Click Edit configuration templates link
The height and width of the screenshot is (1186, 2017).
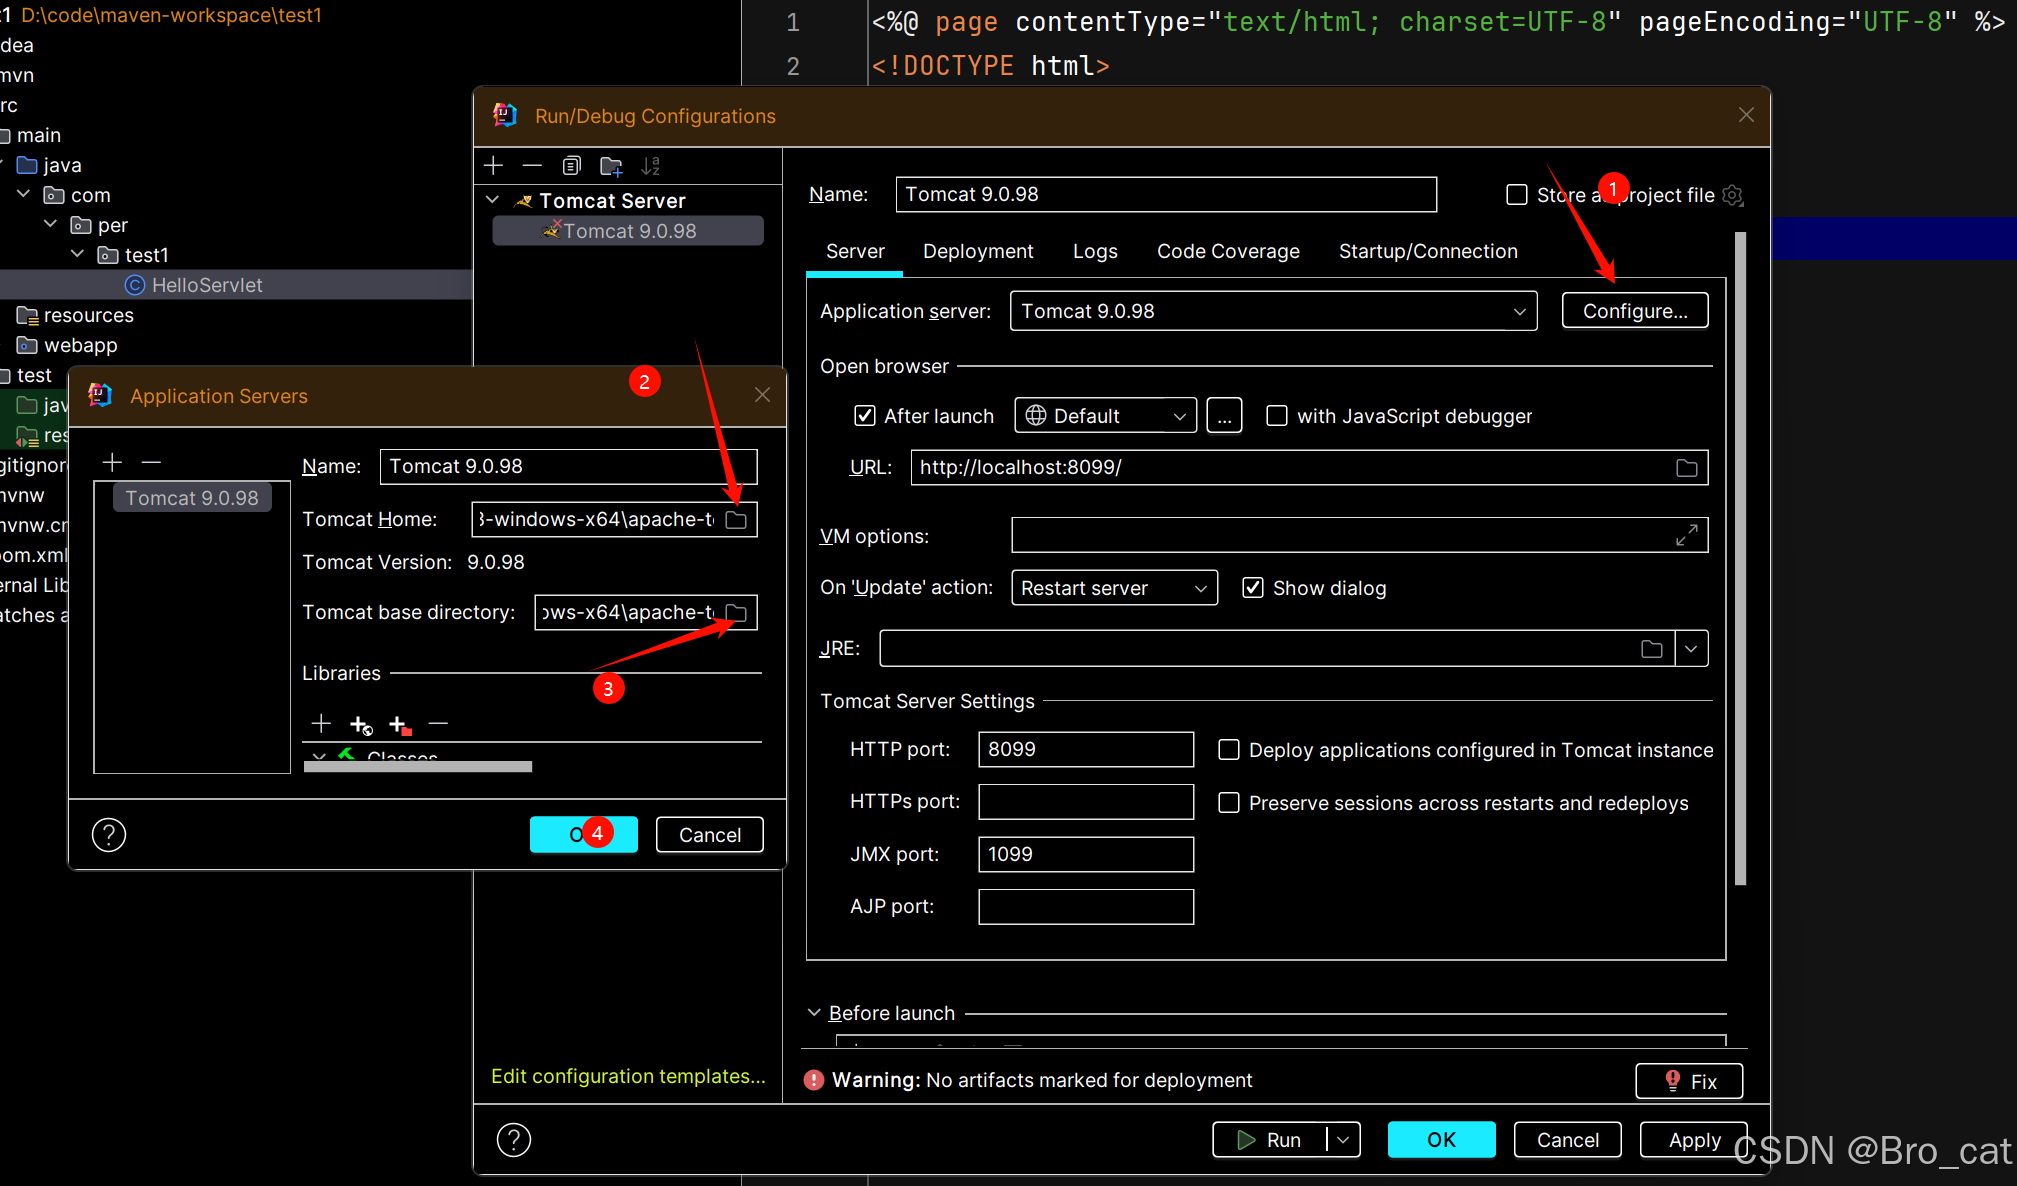[627, 1076]
